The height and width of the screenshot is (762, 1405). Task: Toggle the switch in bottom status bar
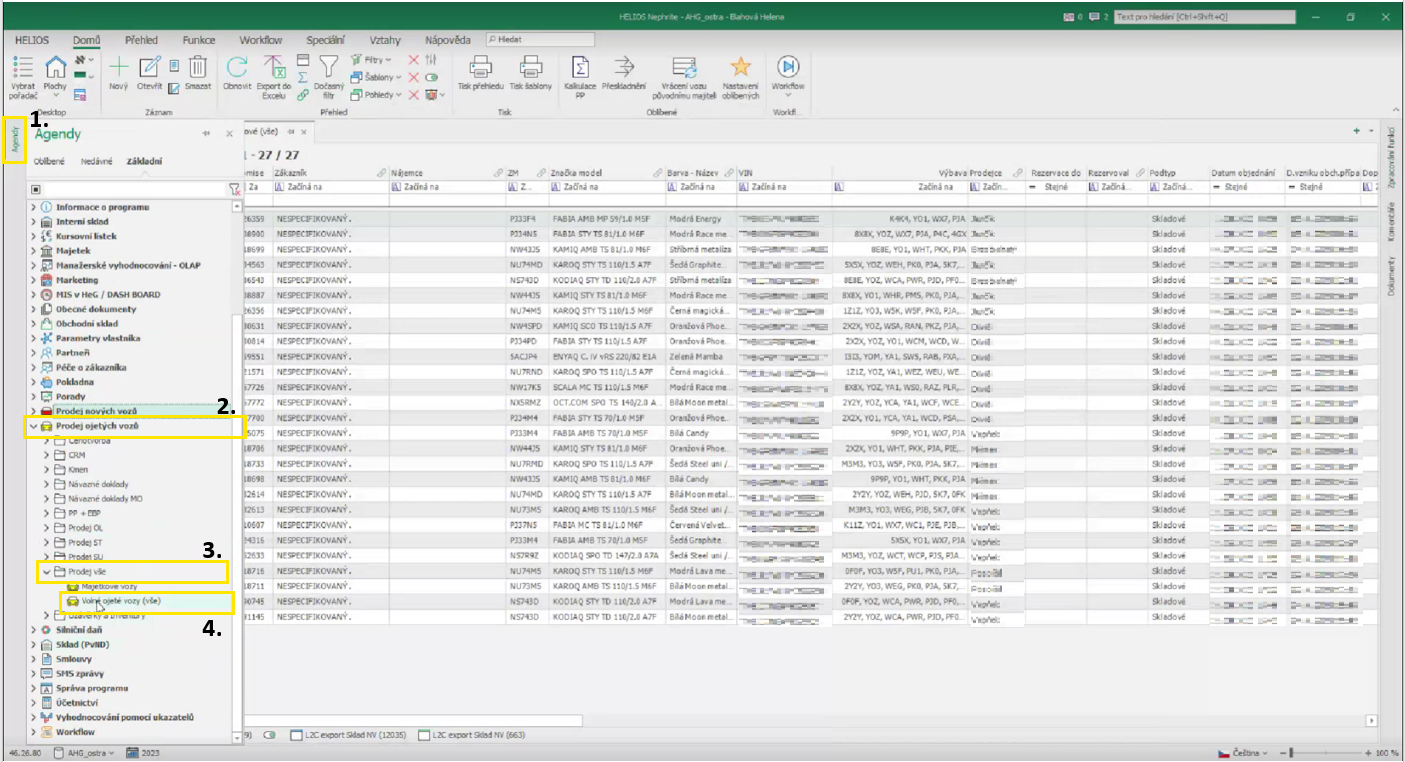tap(269, 735)
